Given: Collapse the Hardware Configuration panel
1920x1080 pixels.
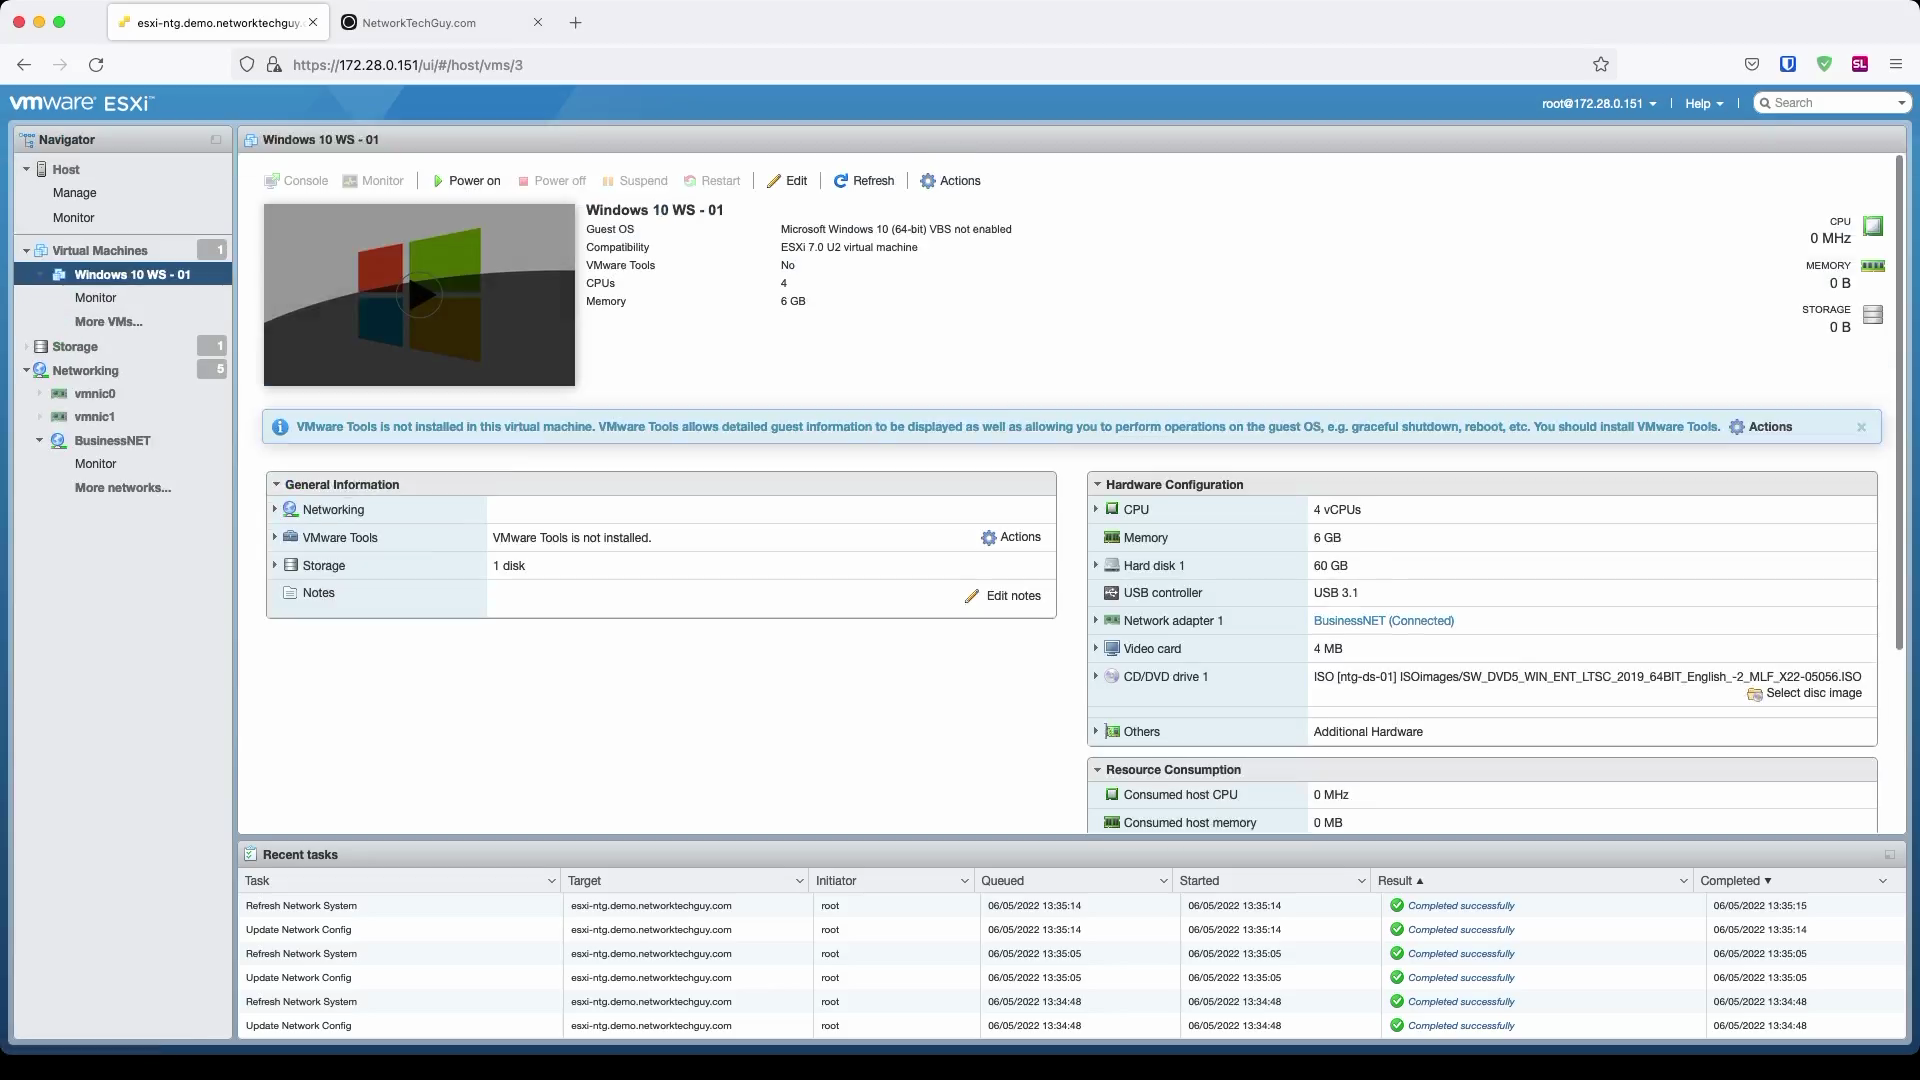Looking at the screenshot, I should point(1097,485).
